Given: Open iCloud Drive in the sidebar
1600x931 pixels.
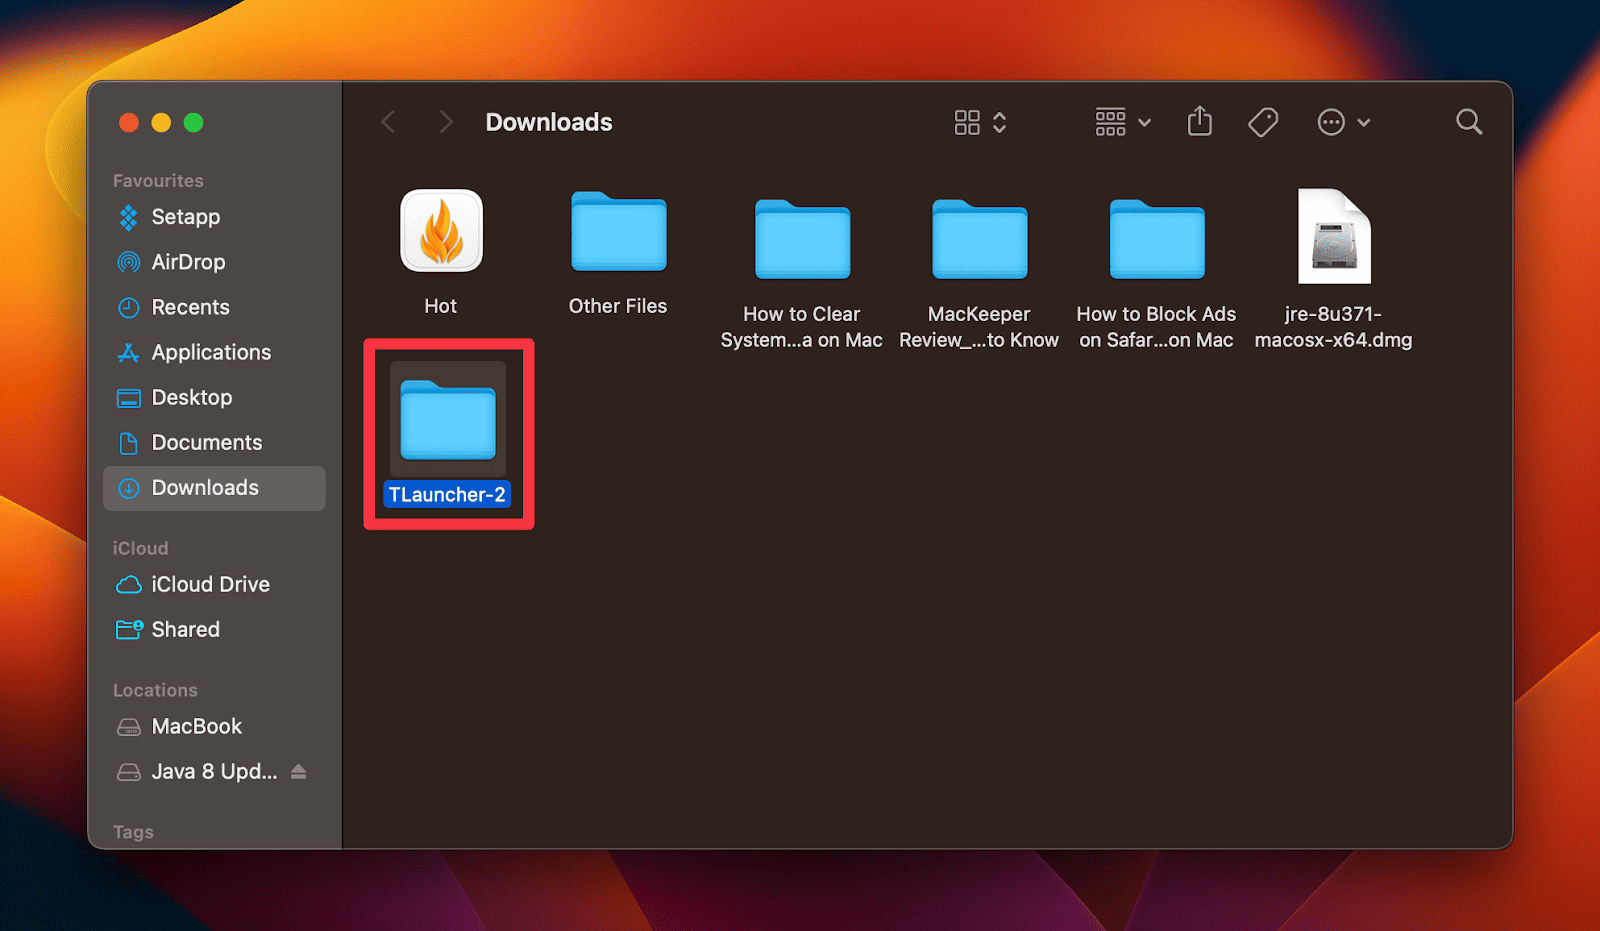Looking at the screenshot, I should click(x=214, y=584).
